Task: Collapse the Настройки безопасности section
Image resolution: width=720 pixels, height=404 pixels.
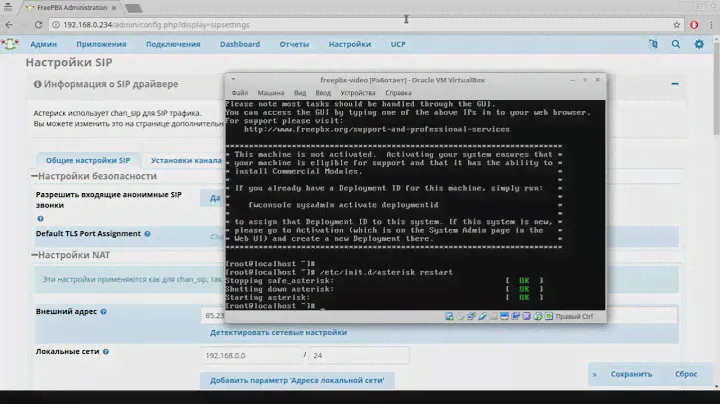Action: [31, 177]
